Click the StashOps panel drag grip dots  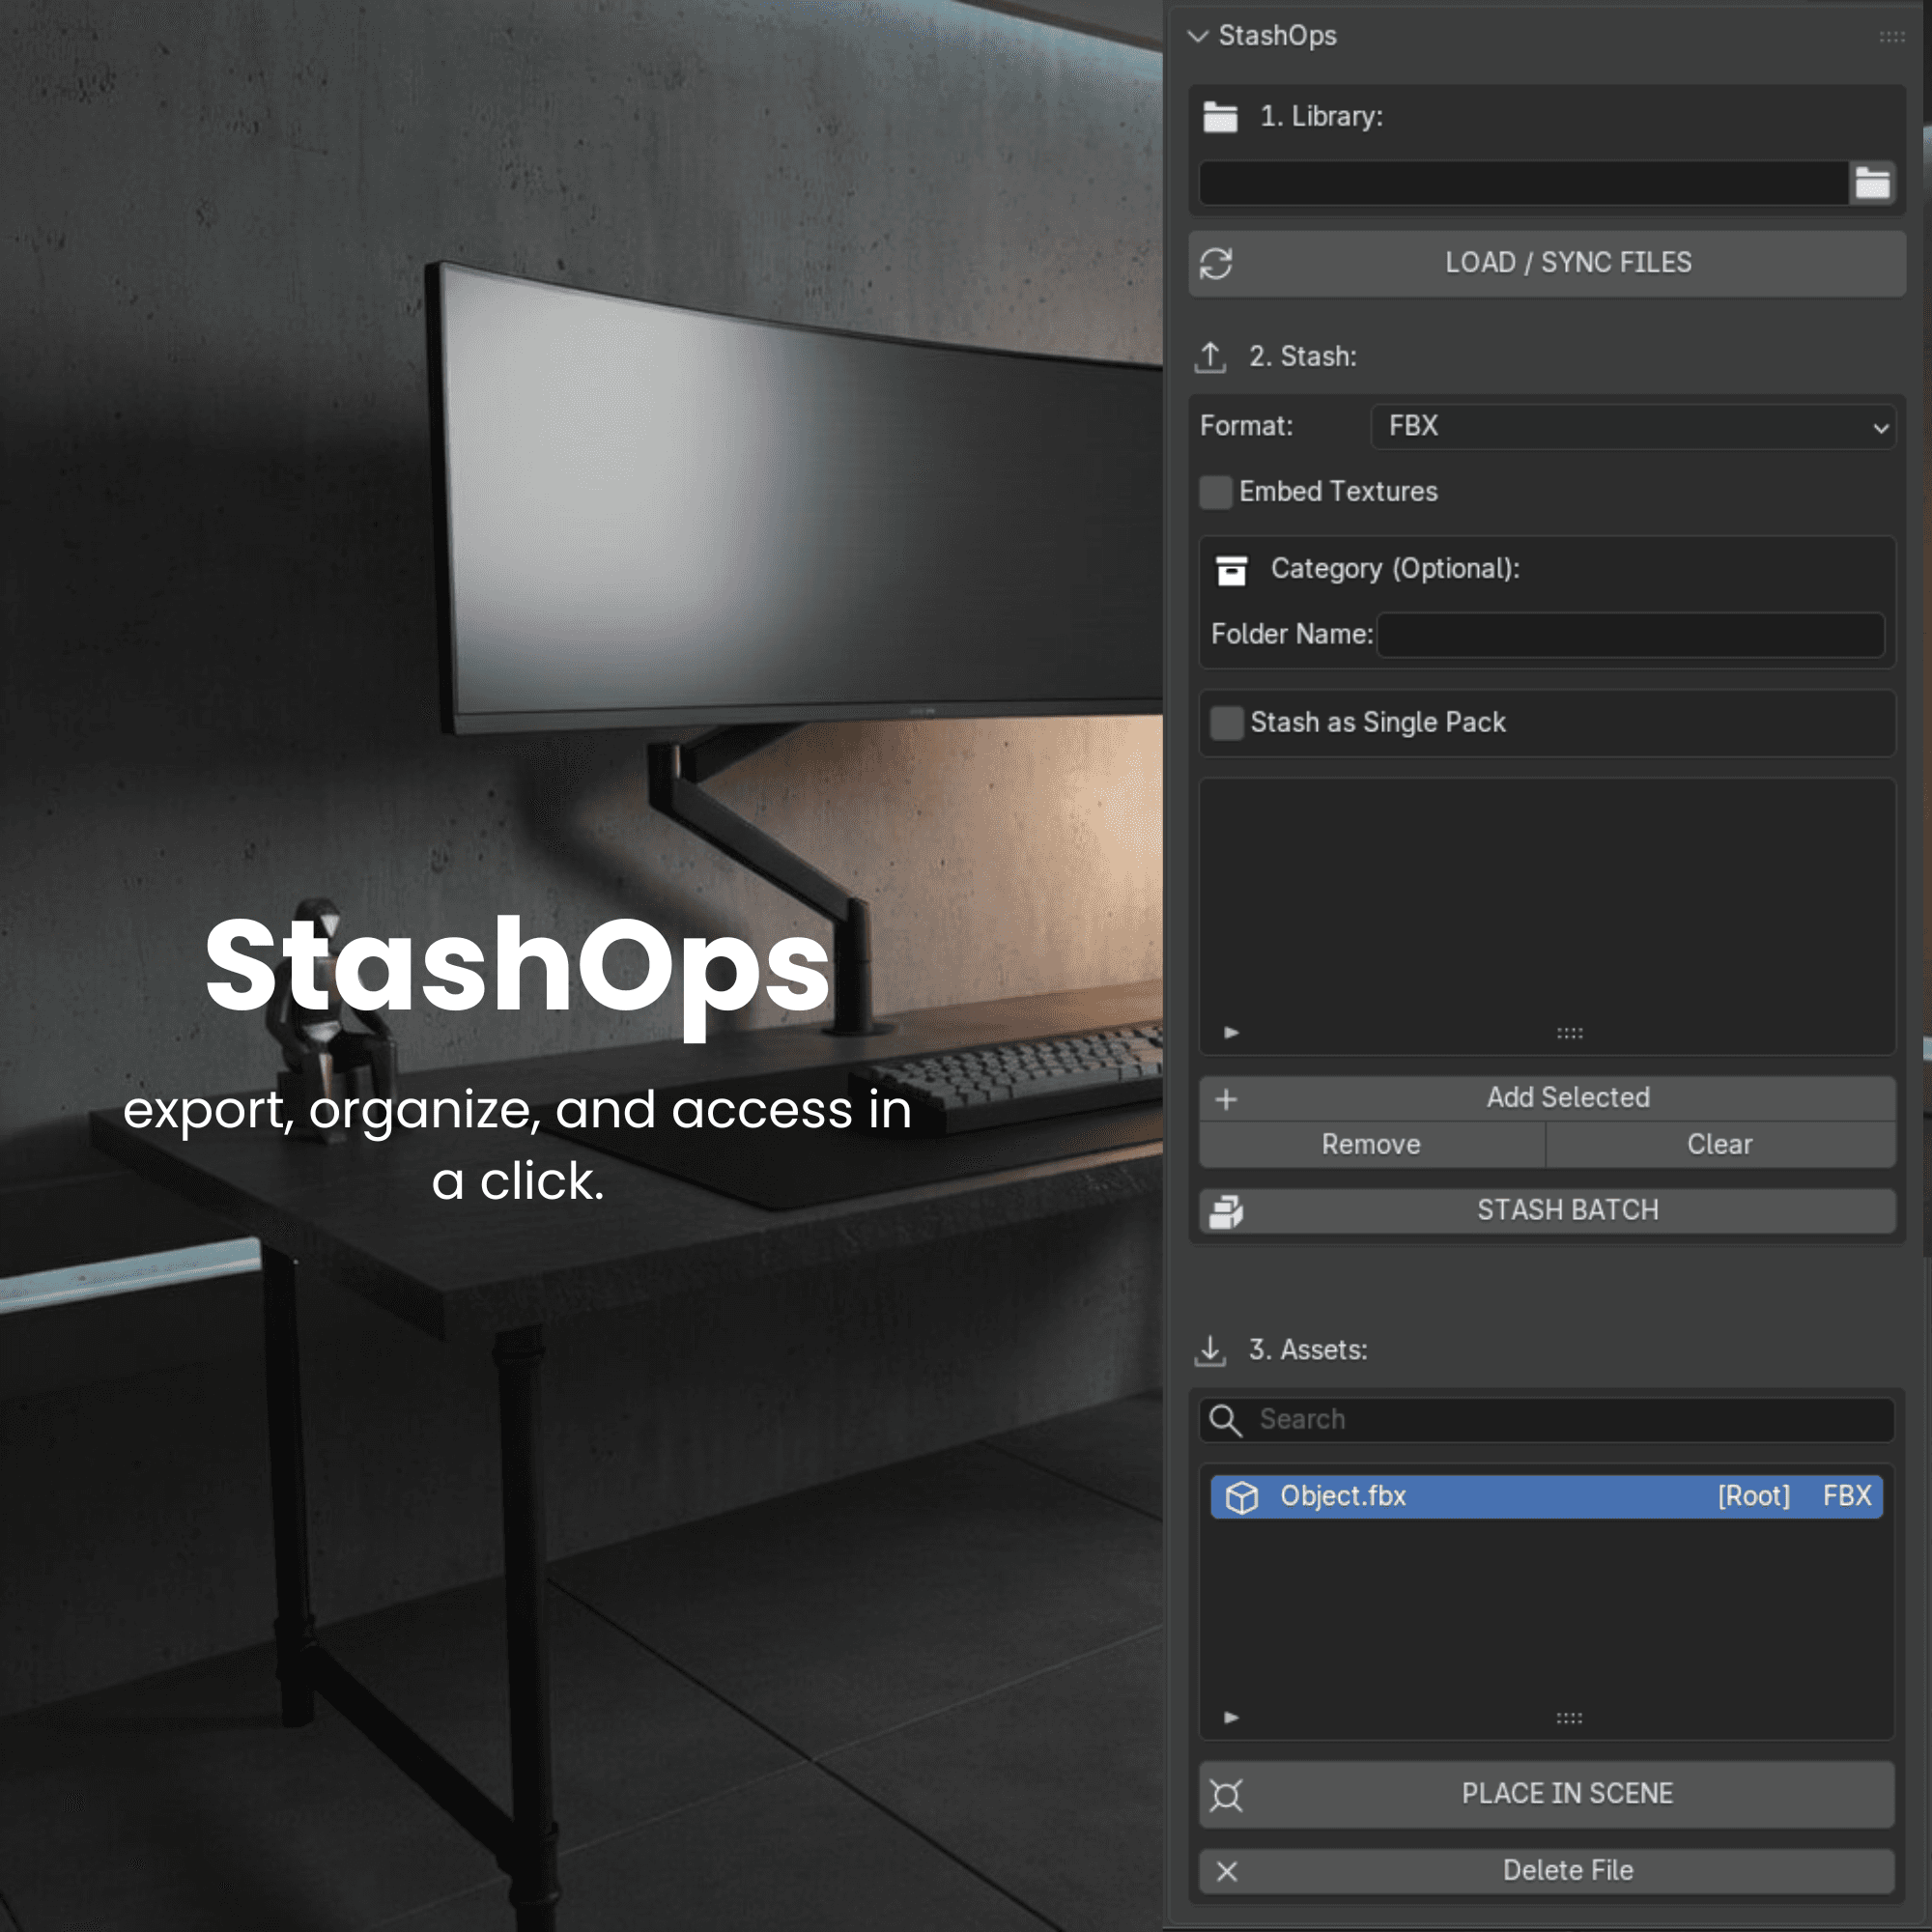point(1891,37)
